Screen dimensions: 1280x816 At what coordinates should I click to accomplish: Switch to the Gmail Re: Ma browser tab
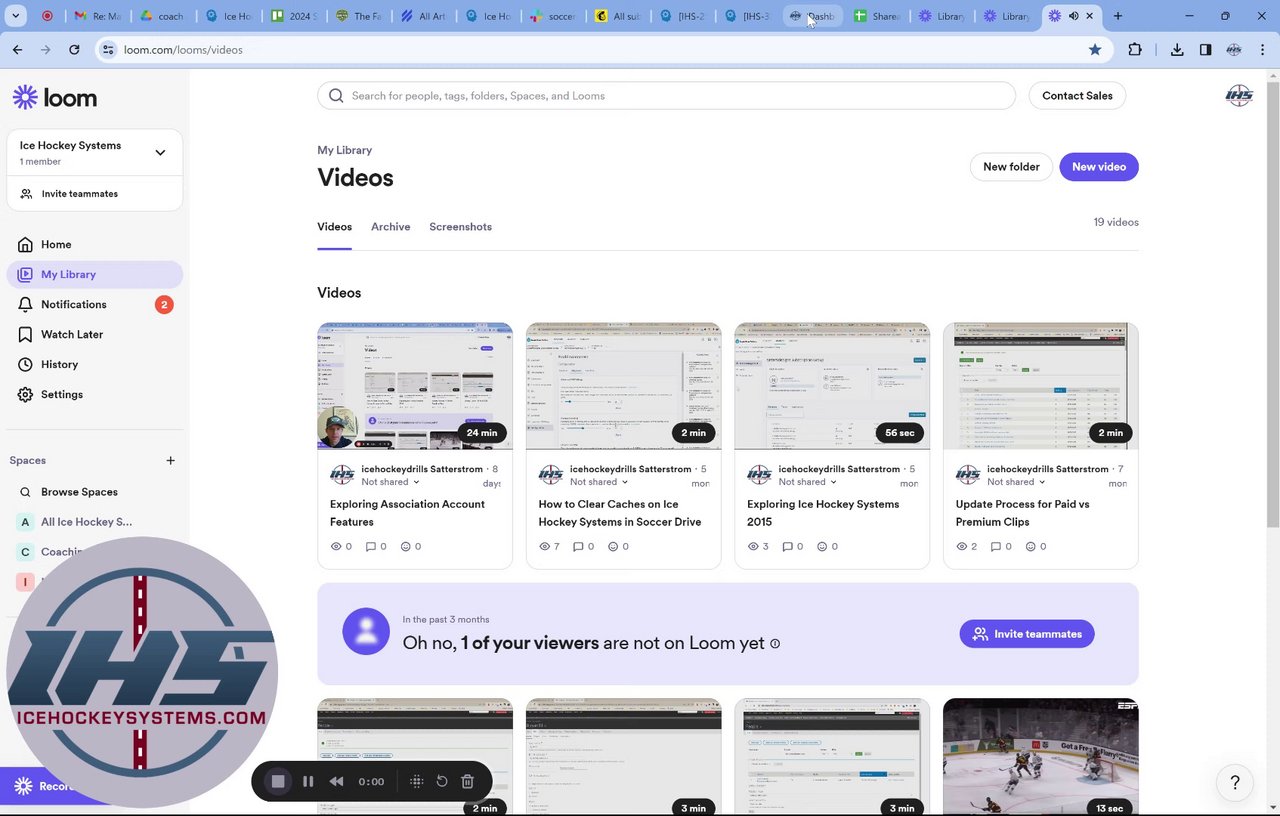pyautogui.click(x=98, y=16)
